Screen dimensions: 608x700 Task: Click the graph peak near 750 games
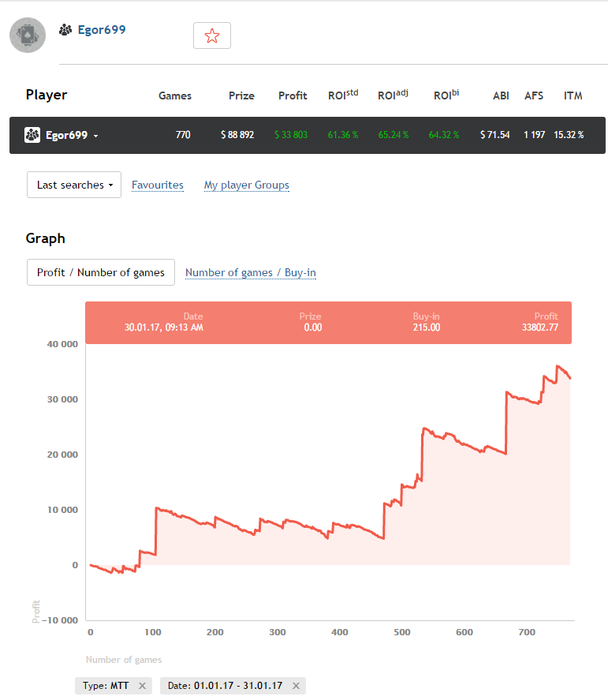coord(558,367)
